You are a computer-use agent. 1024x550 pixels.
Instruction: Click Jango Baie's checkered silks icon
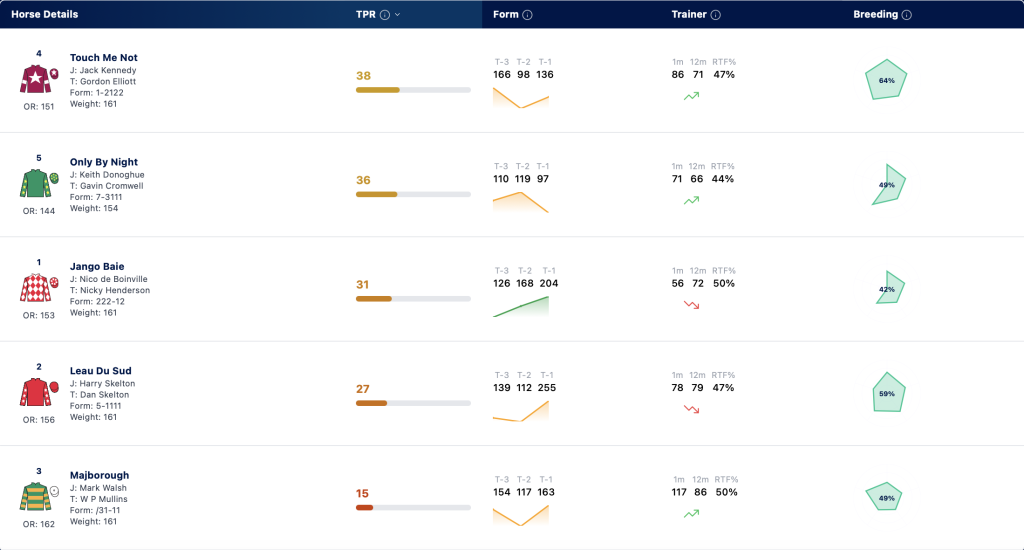(x=39, y=288)
